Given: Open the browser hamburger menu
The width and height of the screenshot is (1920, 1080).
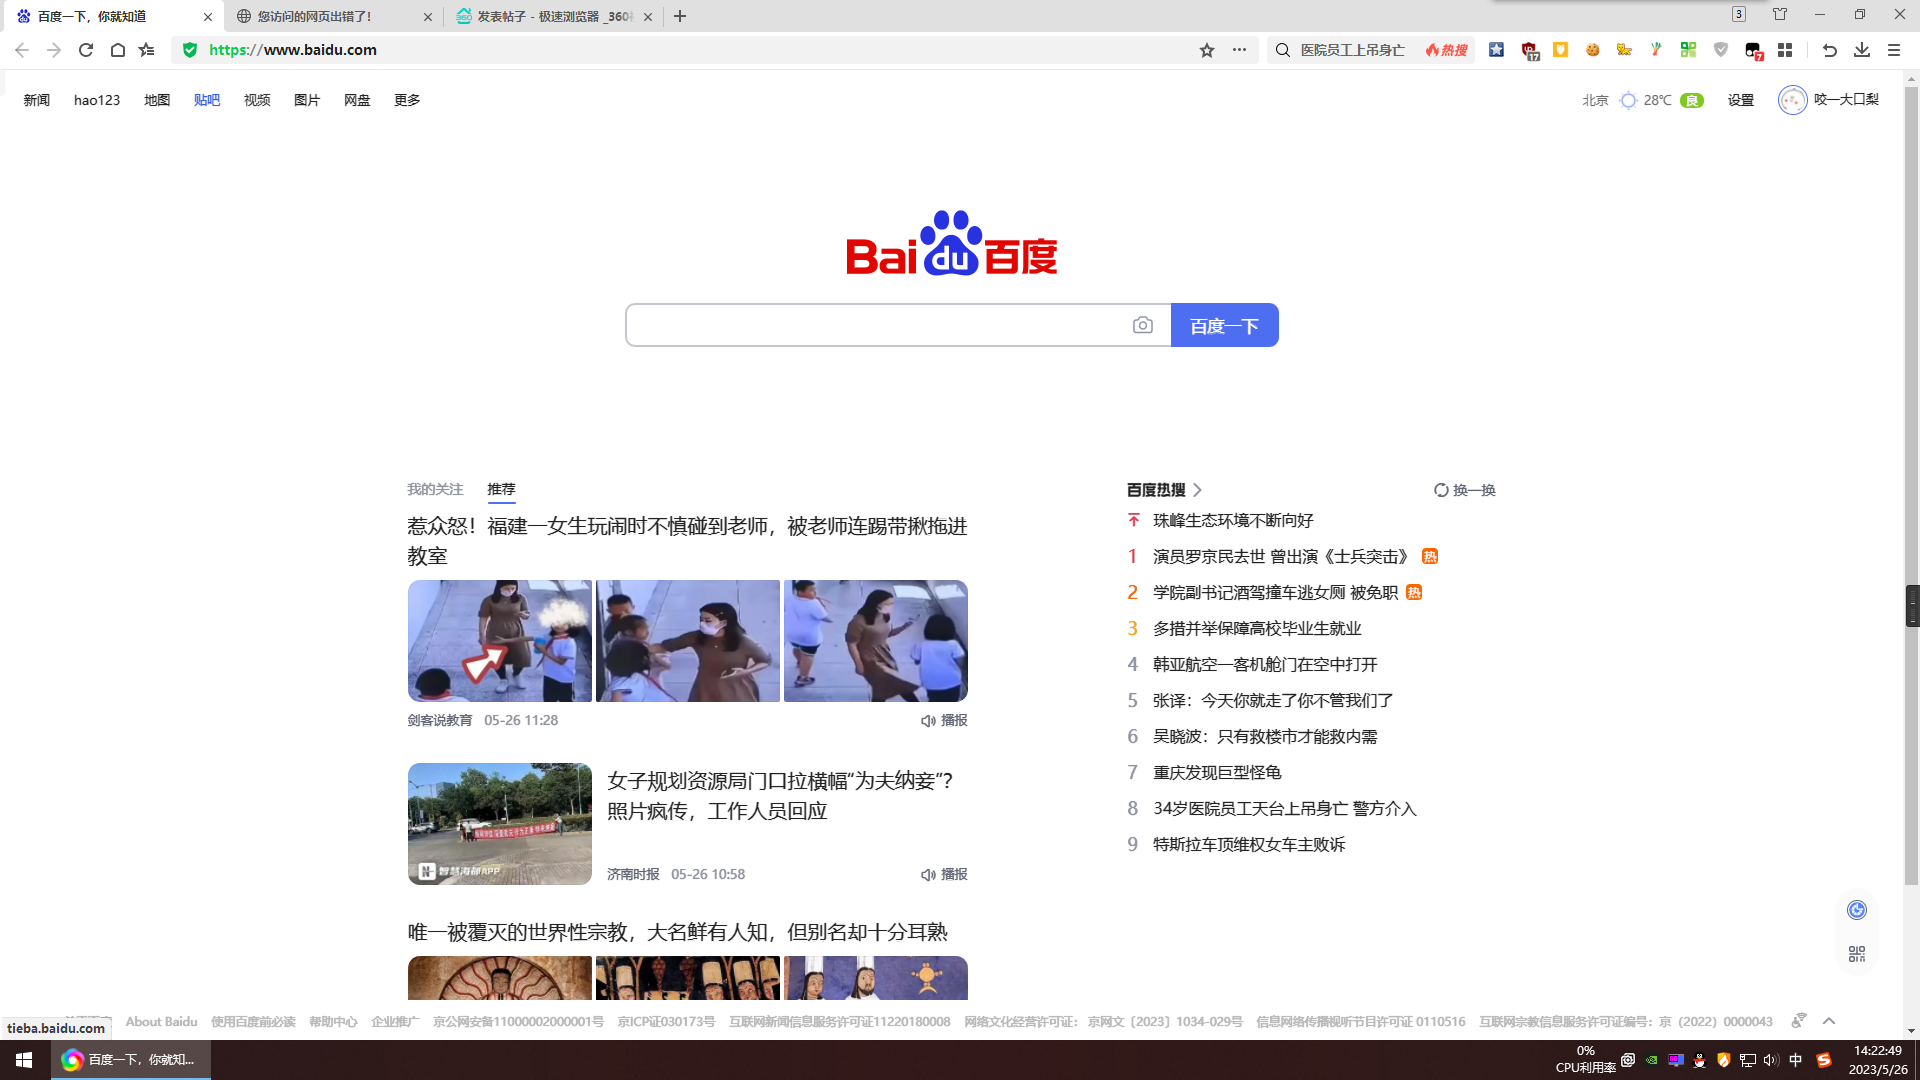Looking at the screenshot, I should point(1894,50).
